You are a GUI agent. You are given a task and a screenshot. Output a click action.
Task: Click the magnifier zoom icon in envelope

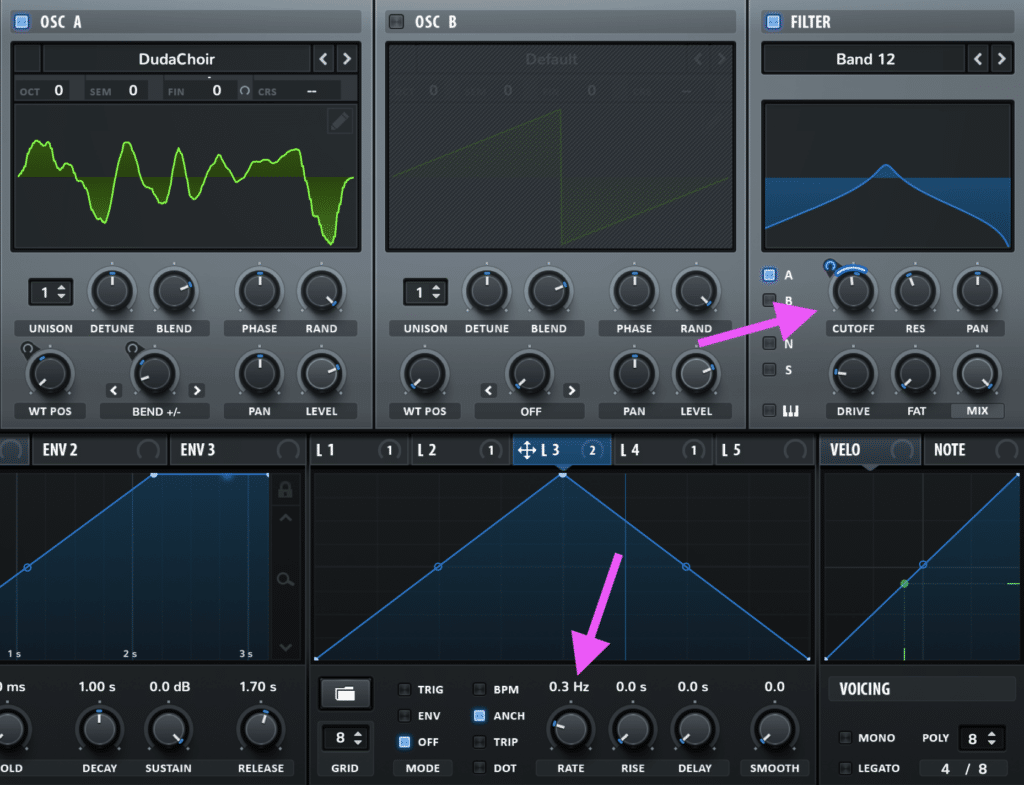286,579
